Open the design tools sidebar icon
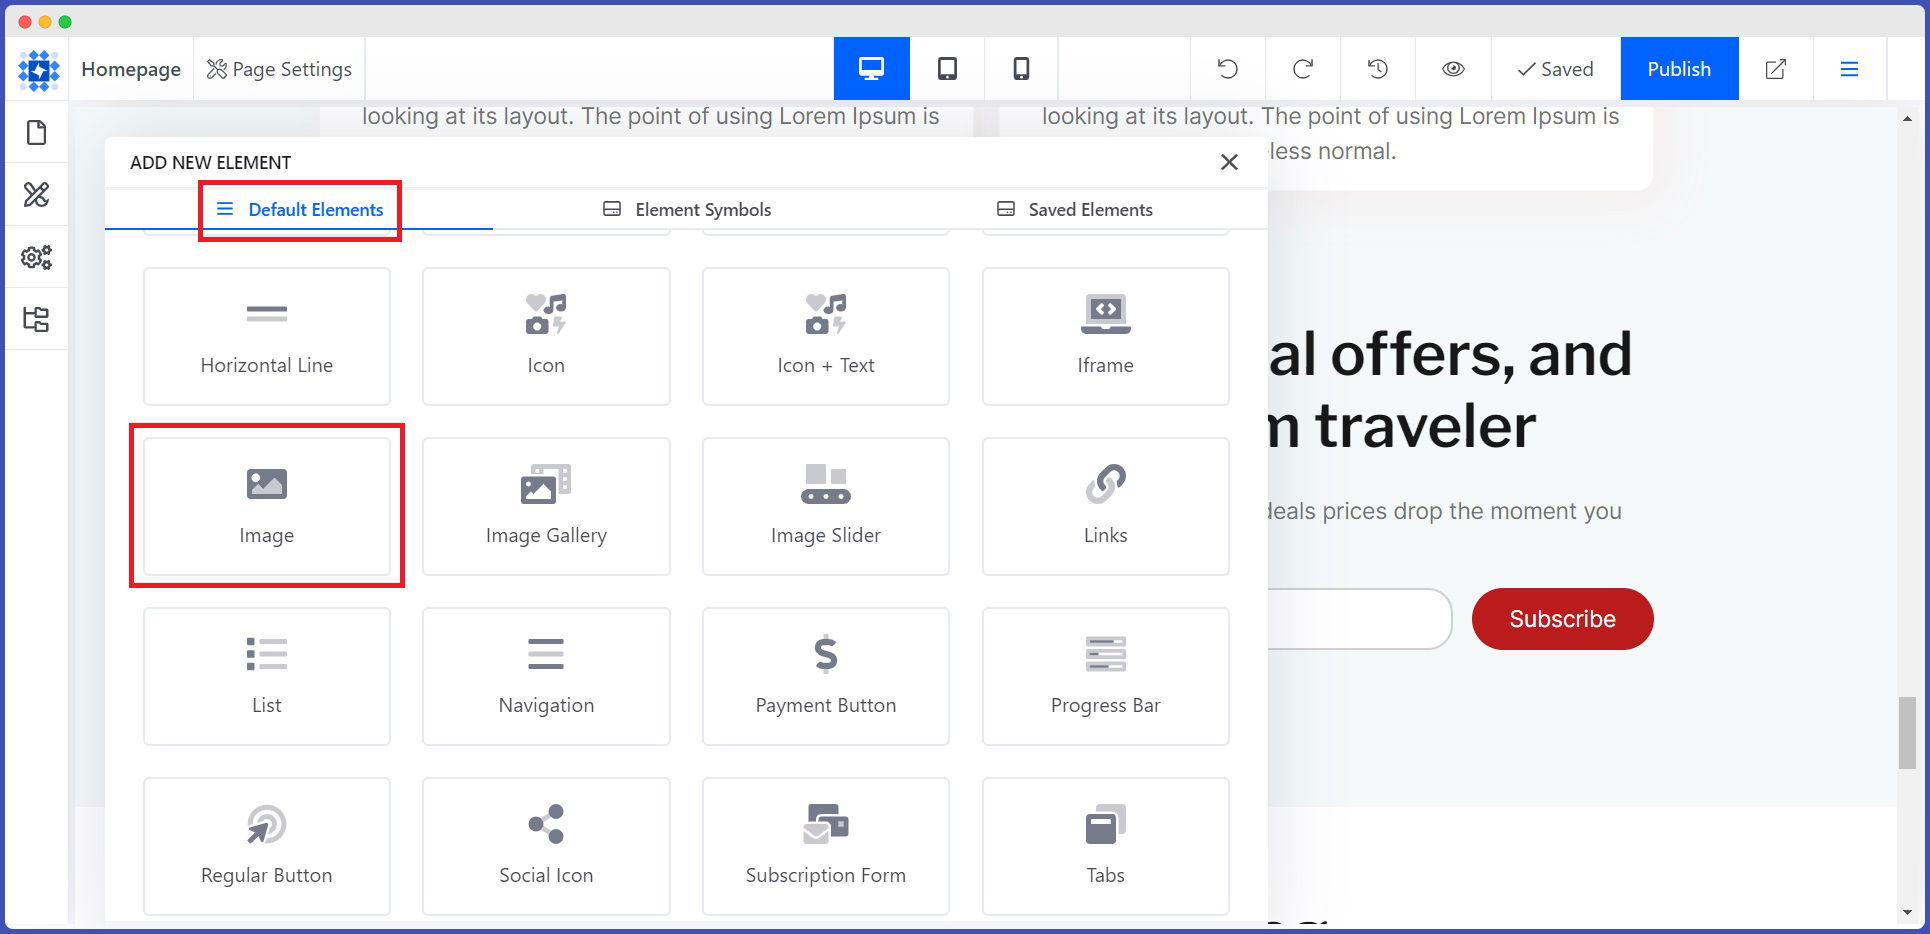The width and height of the screenshot is (1930, 934). pos(37,194)
